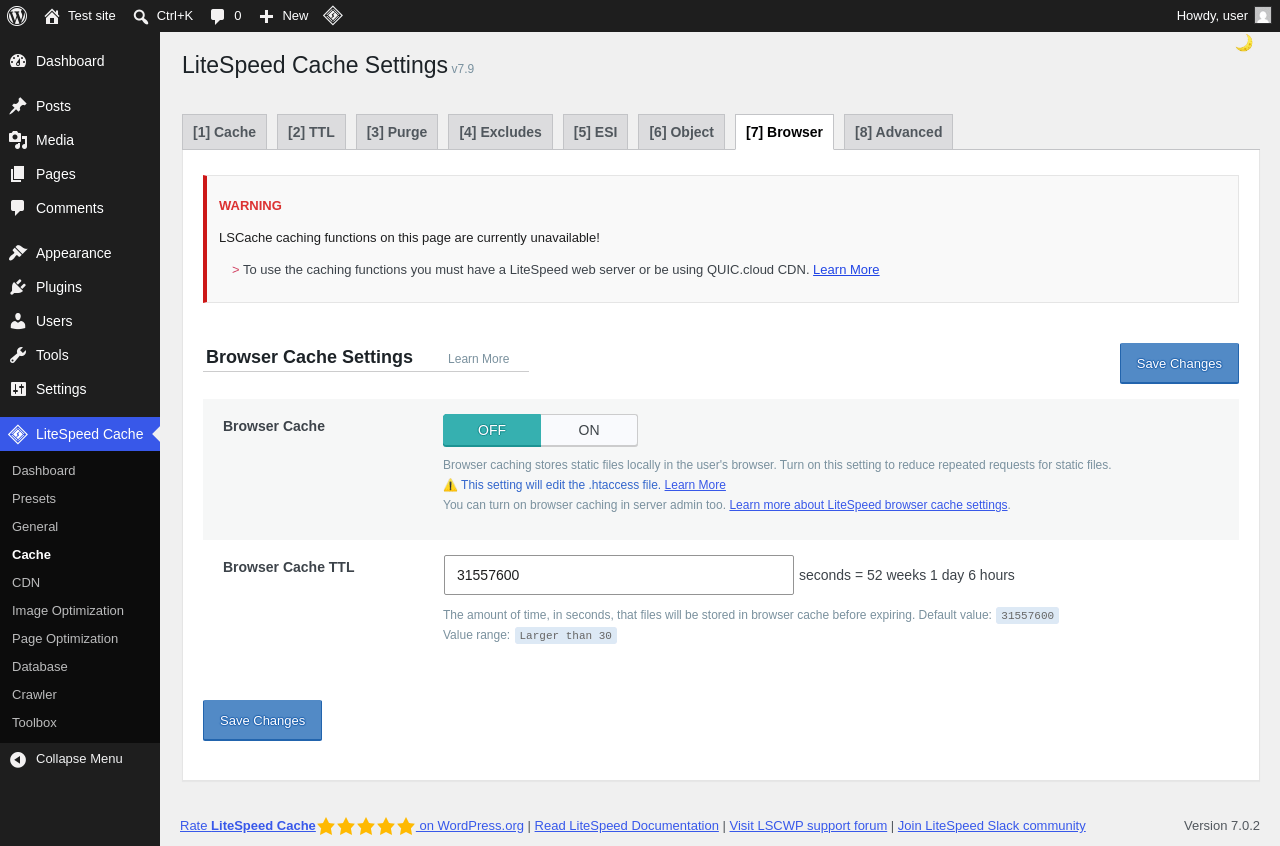Open LiteSpeed browser cache settings link

pyautogui.click(x=868, y=505)
